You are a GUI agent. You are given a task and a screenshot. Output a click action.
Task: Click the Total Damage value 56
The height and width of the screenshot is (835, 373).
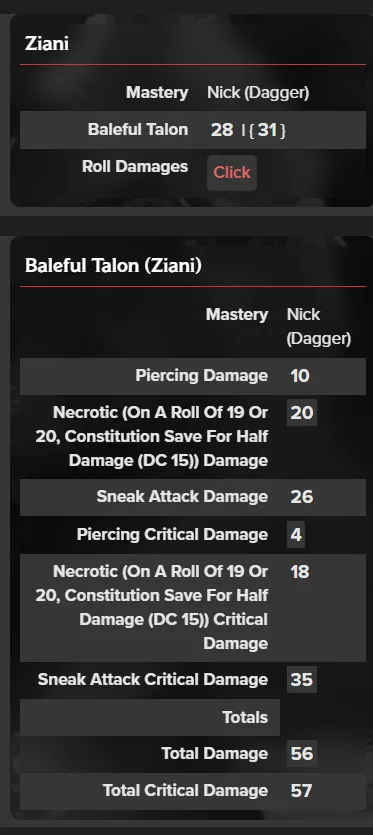coord(302,754)
